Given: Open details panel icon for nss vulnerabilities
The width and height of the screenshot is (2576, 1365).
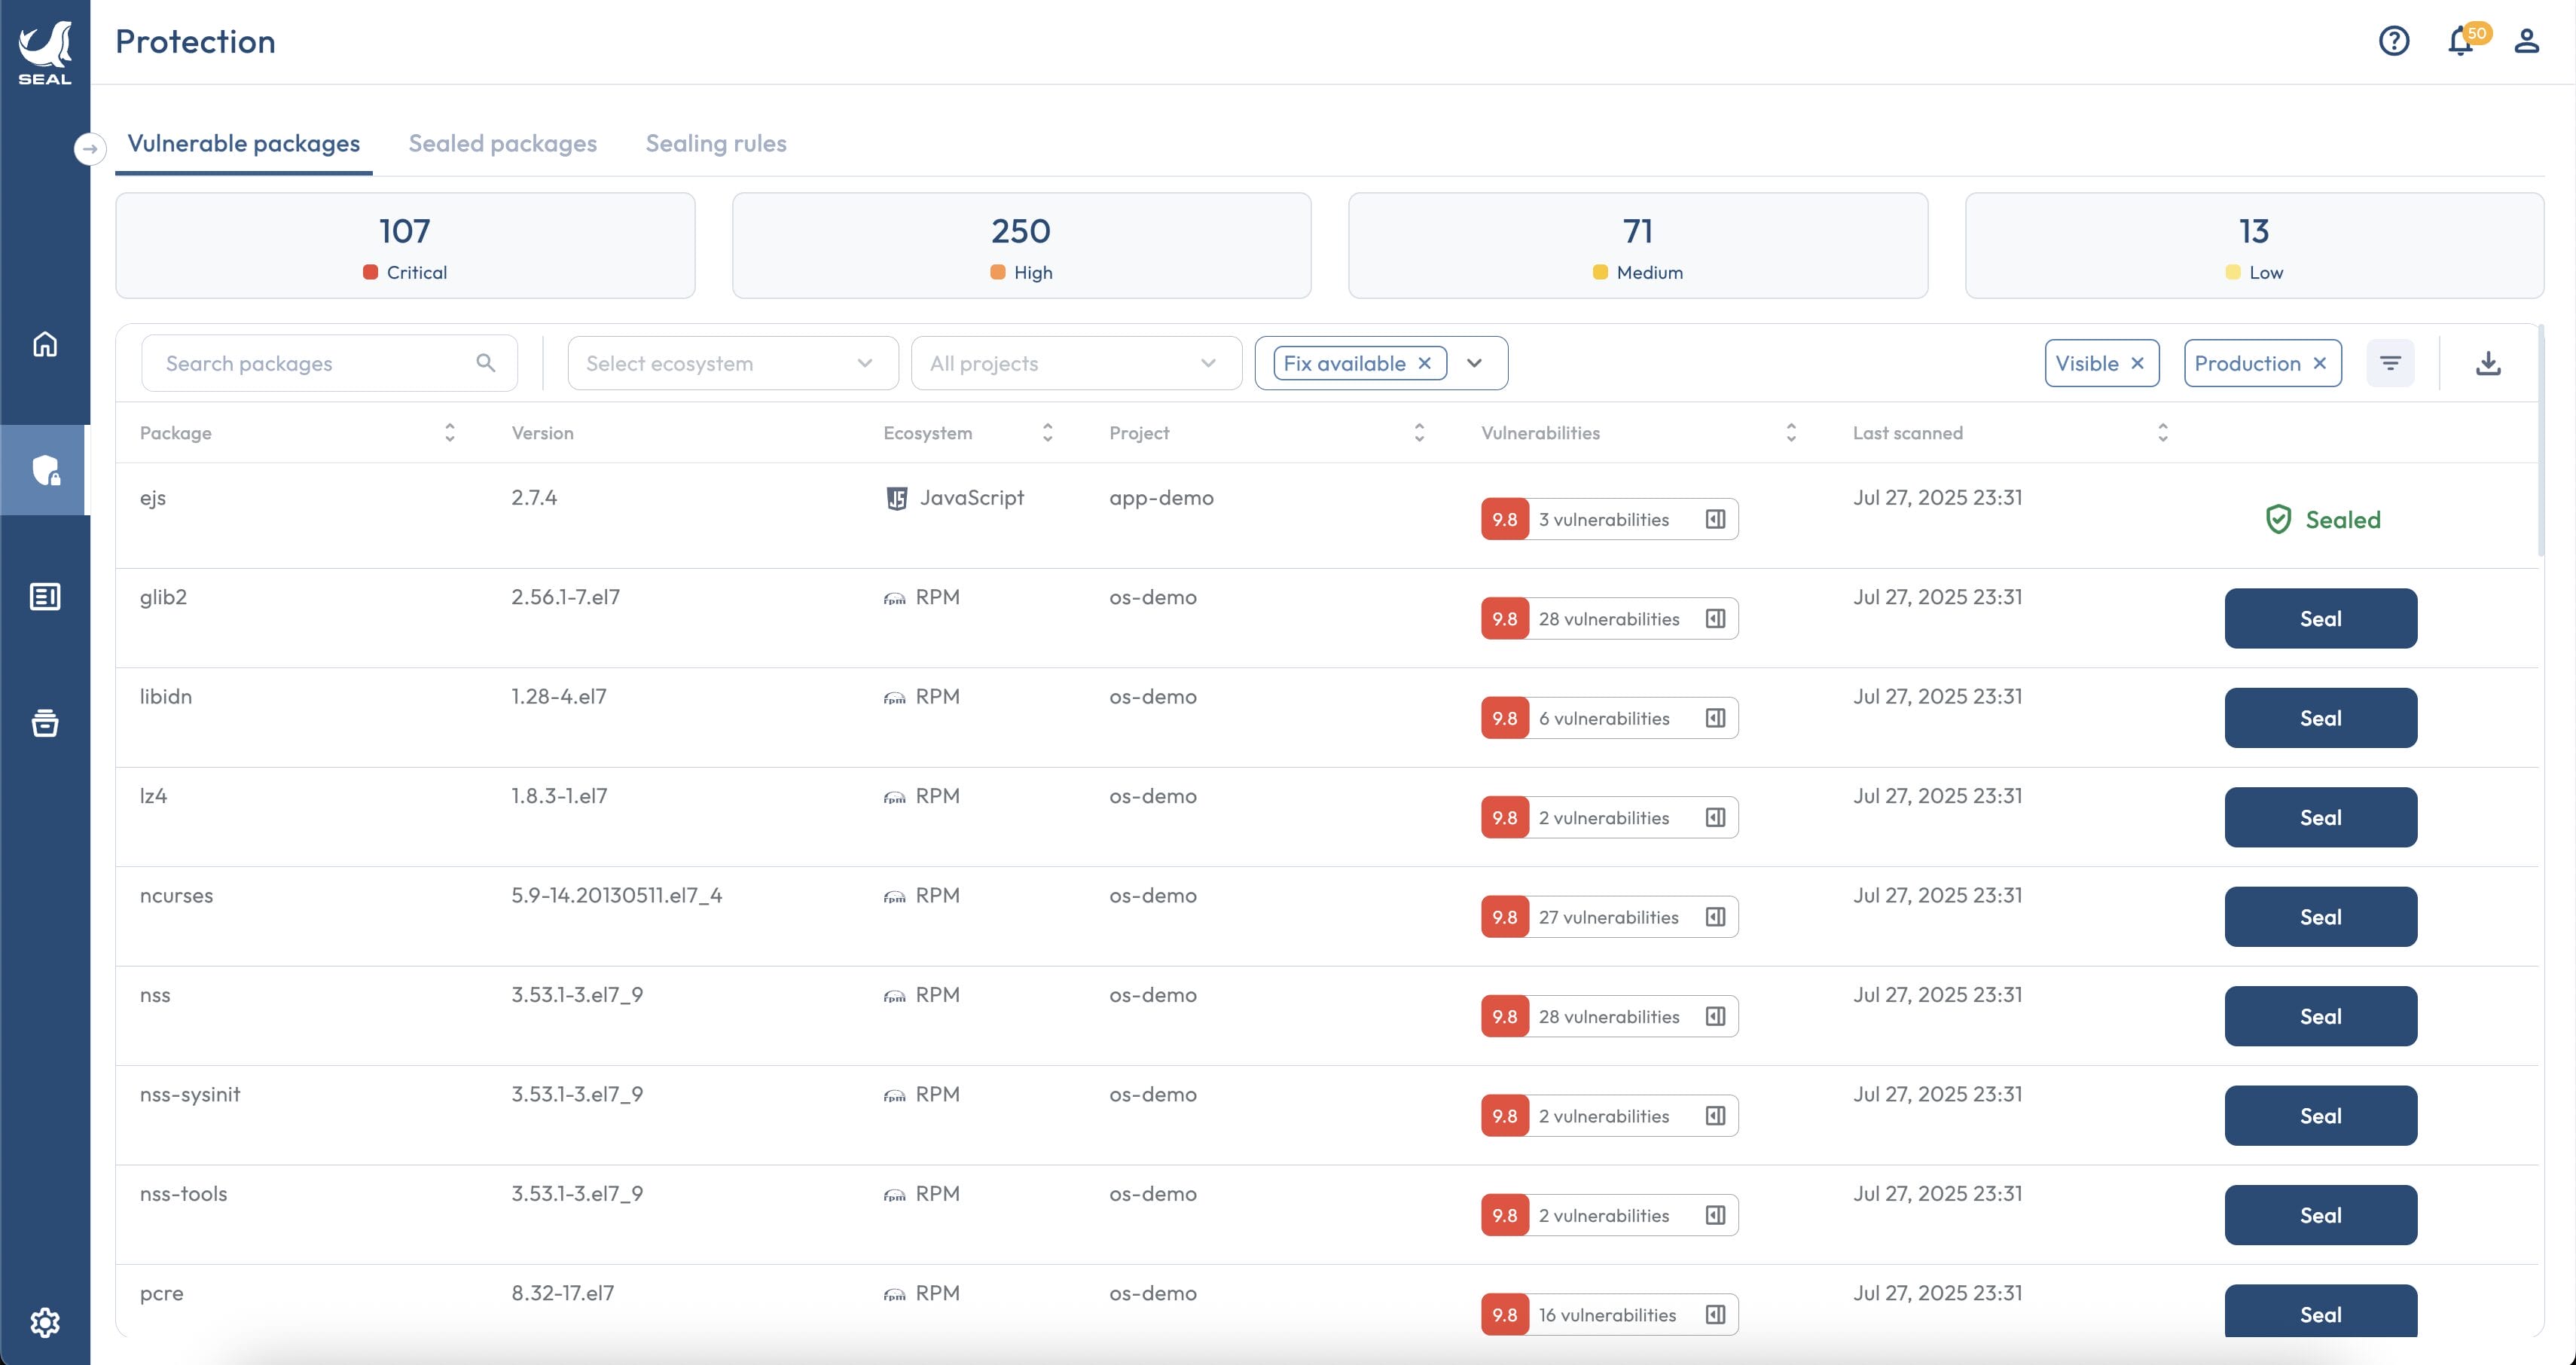Looking at the screenshot, I should click(x=1716, y=1016).
